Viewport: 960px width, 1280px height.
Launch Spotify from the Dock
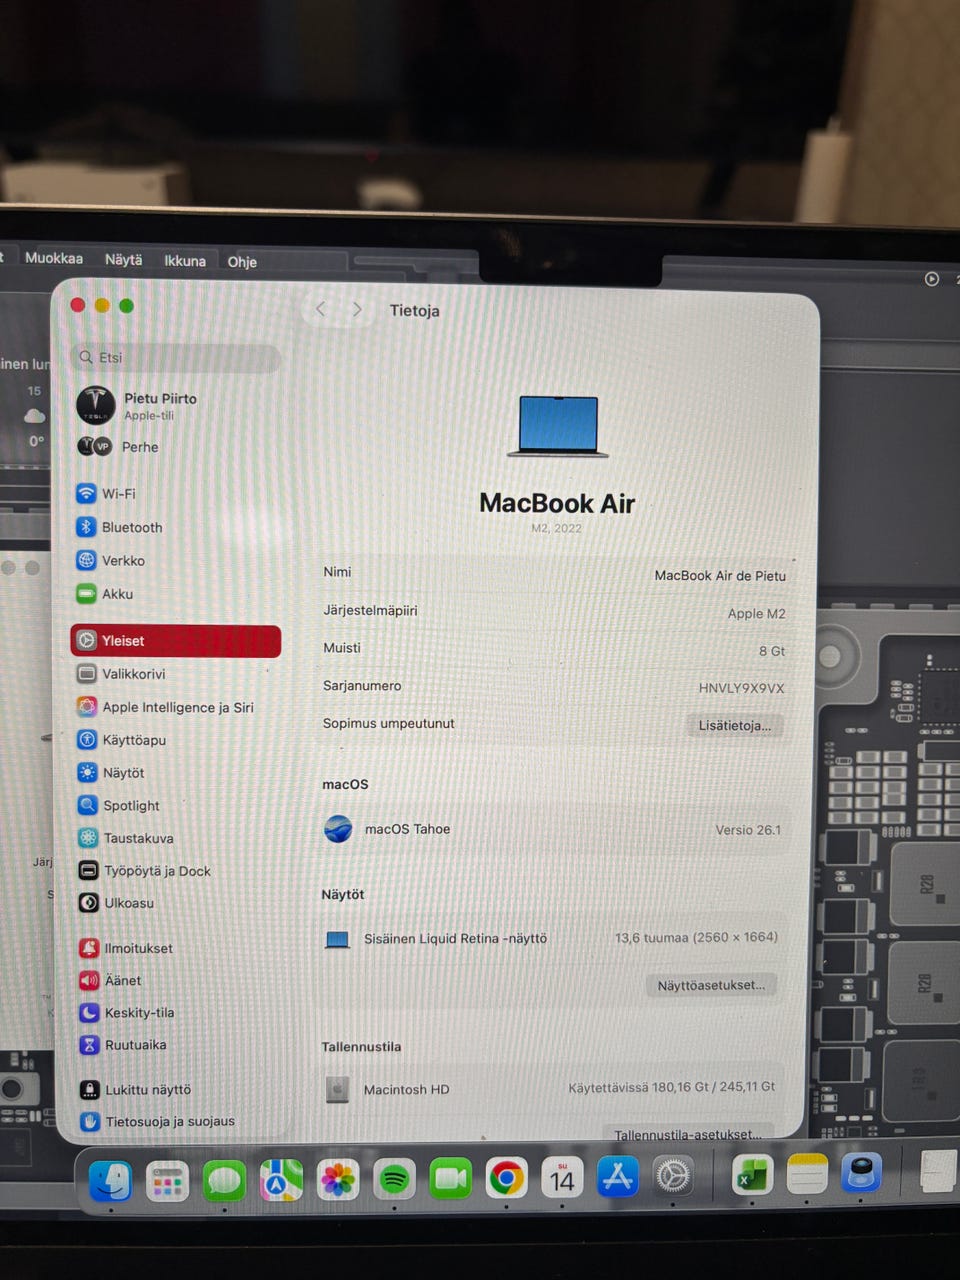pos(394,1180)
